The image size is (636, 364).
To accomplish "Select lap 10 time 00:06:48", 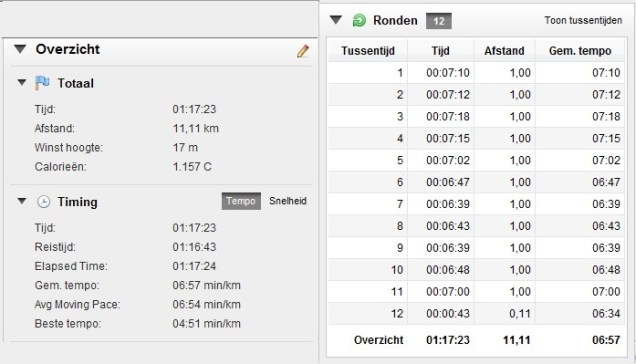I will (448, 270).
